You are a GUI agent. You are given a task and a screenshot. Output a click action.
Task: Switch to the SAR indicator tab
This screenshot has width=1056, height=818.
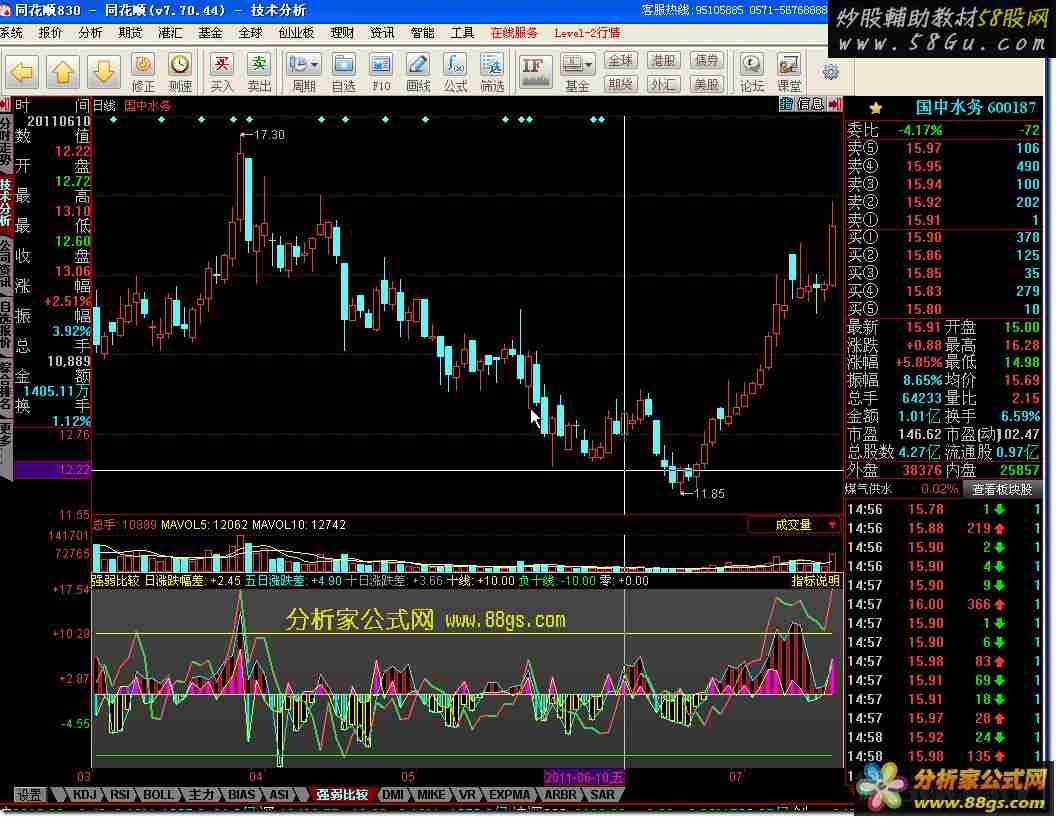point(602,795)
